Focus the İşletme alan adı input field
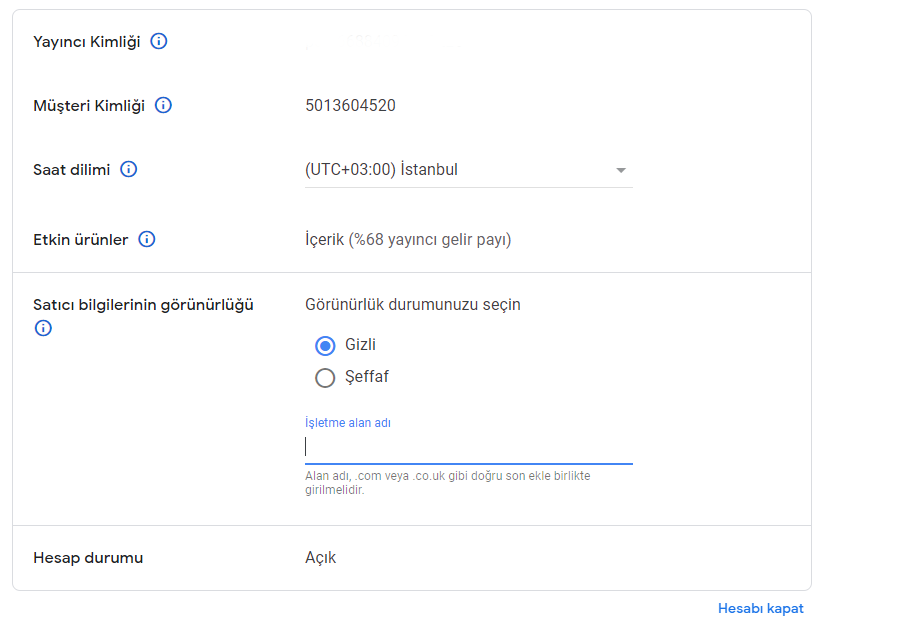 (x=469, y=447)
